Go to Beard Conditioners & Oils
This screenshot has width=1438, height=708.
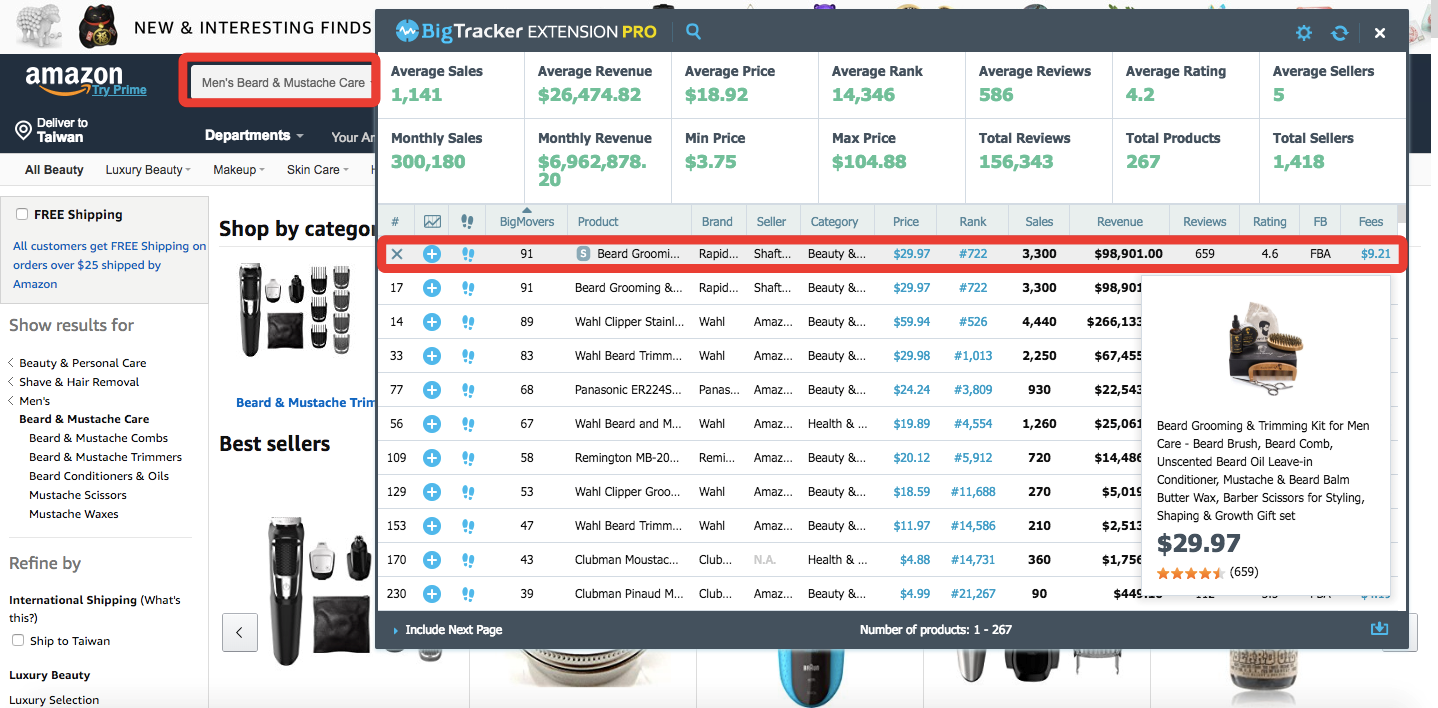pyautogui.click(x=99, y=476)
